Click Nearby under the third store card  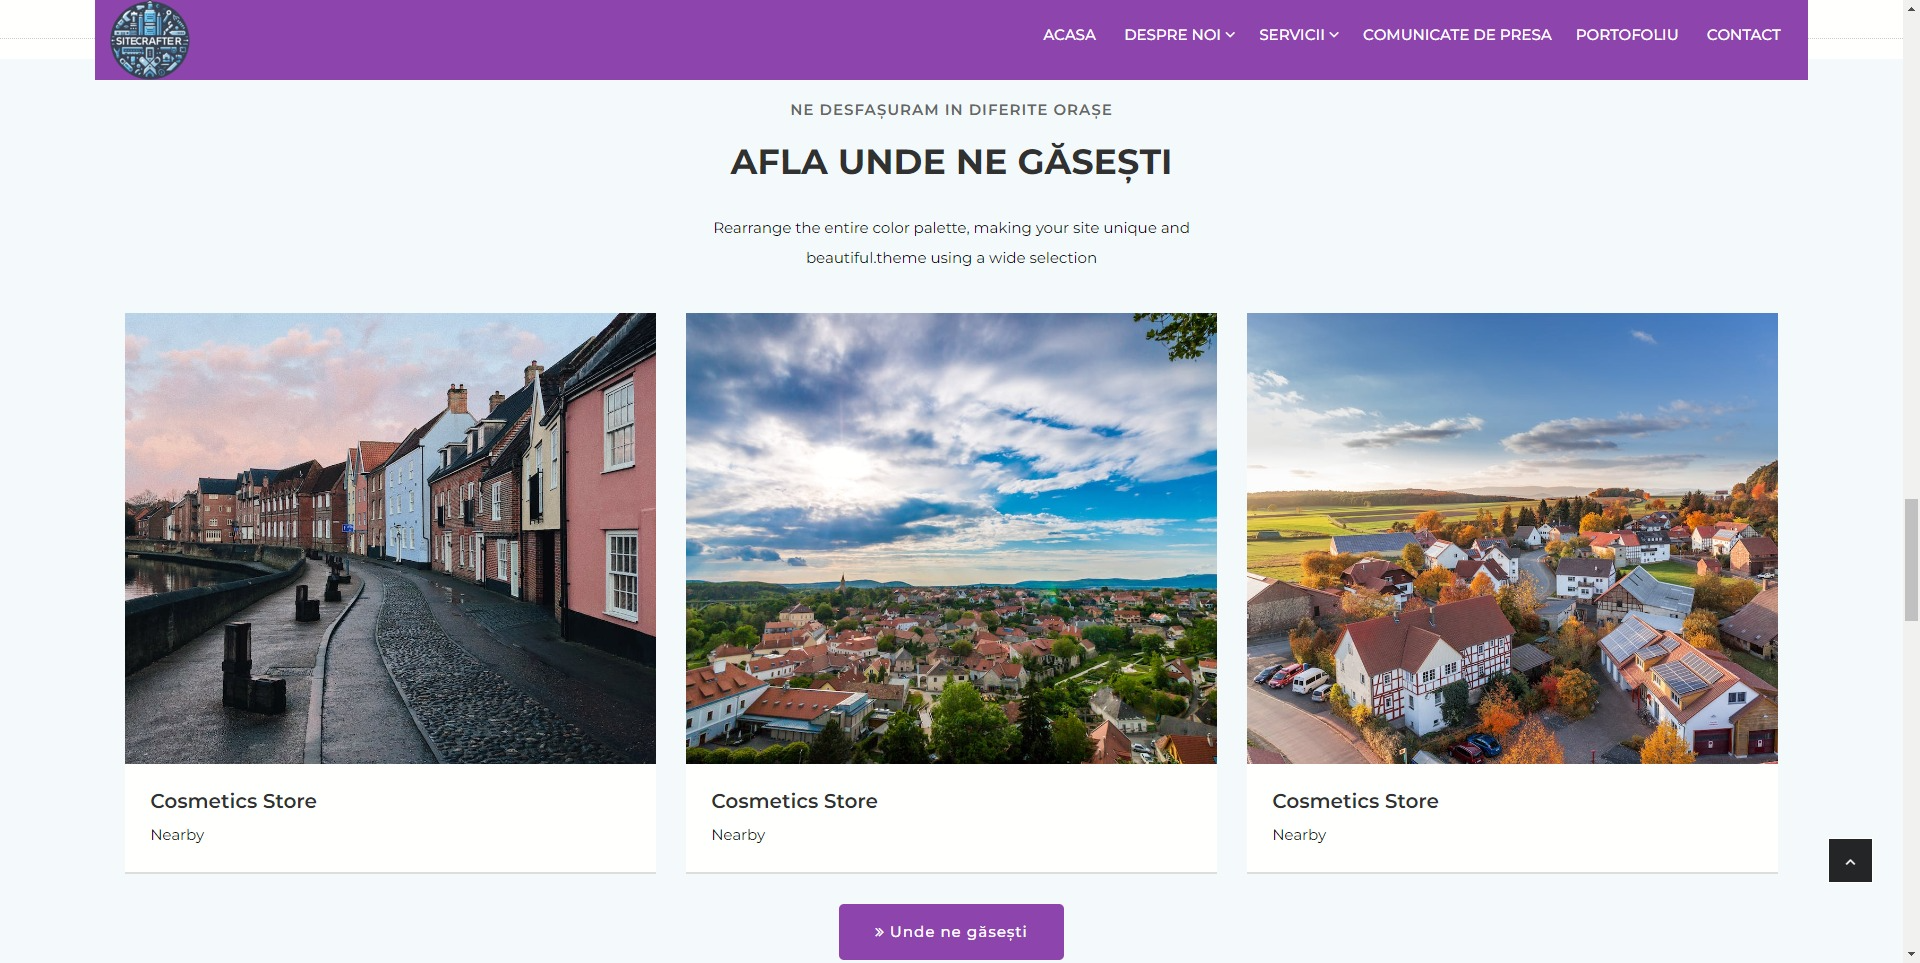(1299, 835)
